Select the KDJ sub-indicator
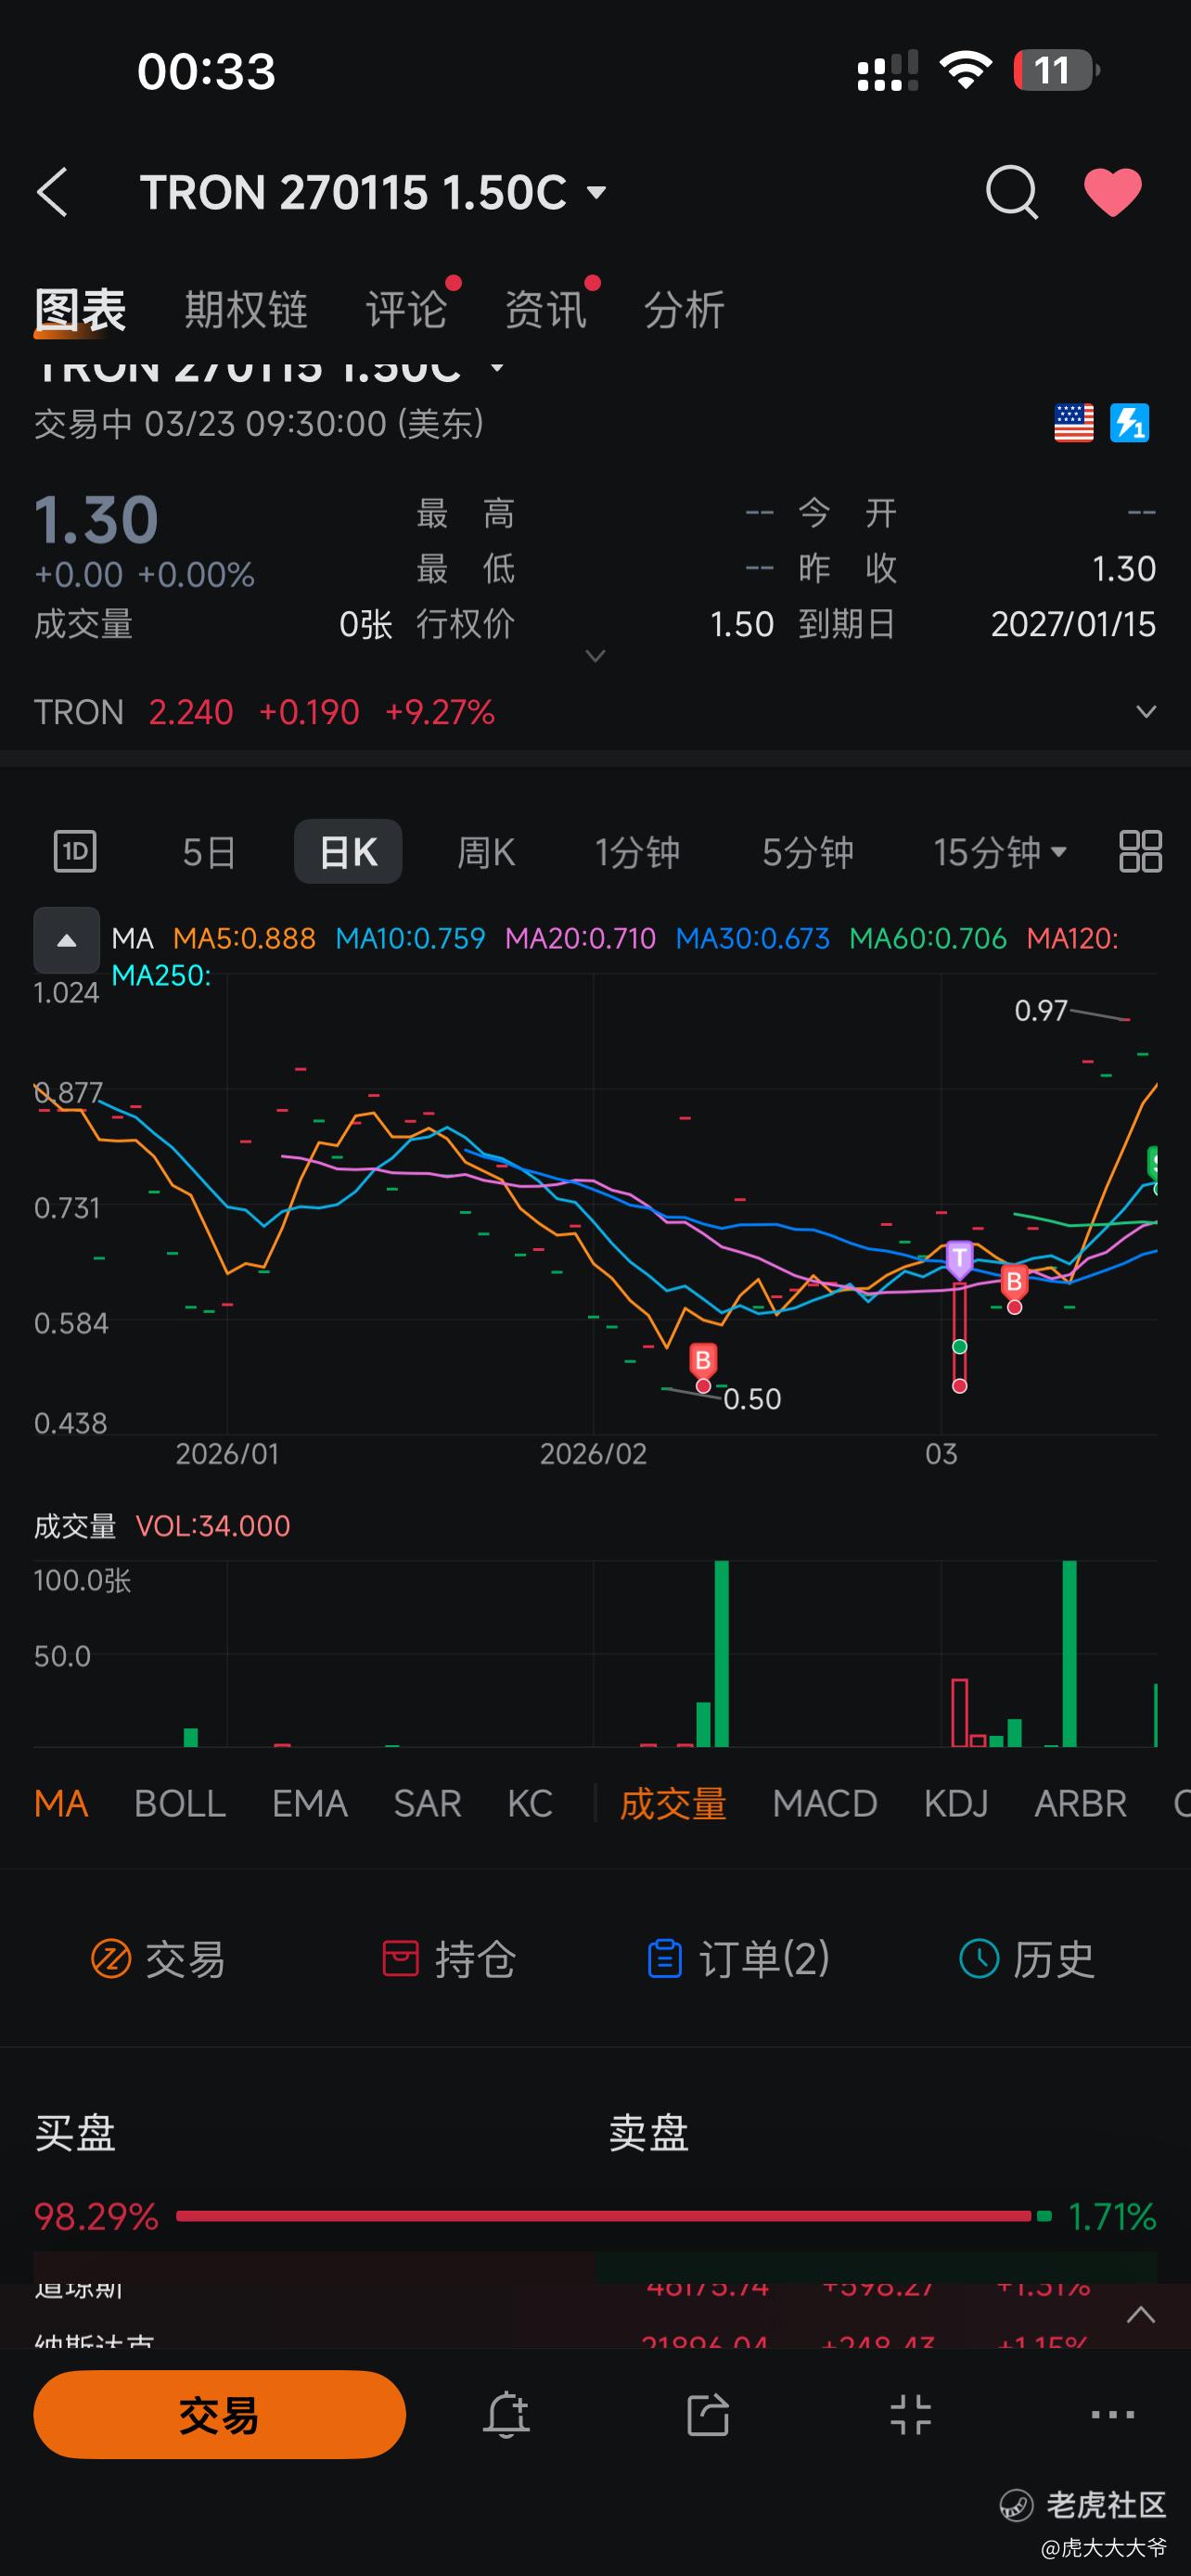 click(x=956, y=1804)
